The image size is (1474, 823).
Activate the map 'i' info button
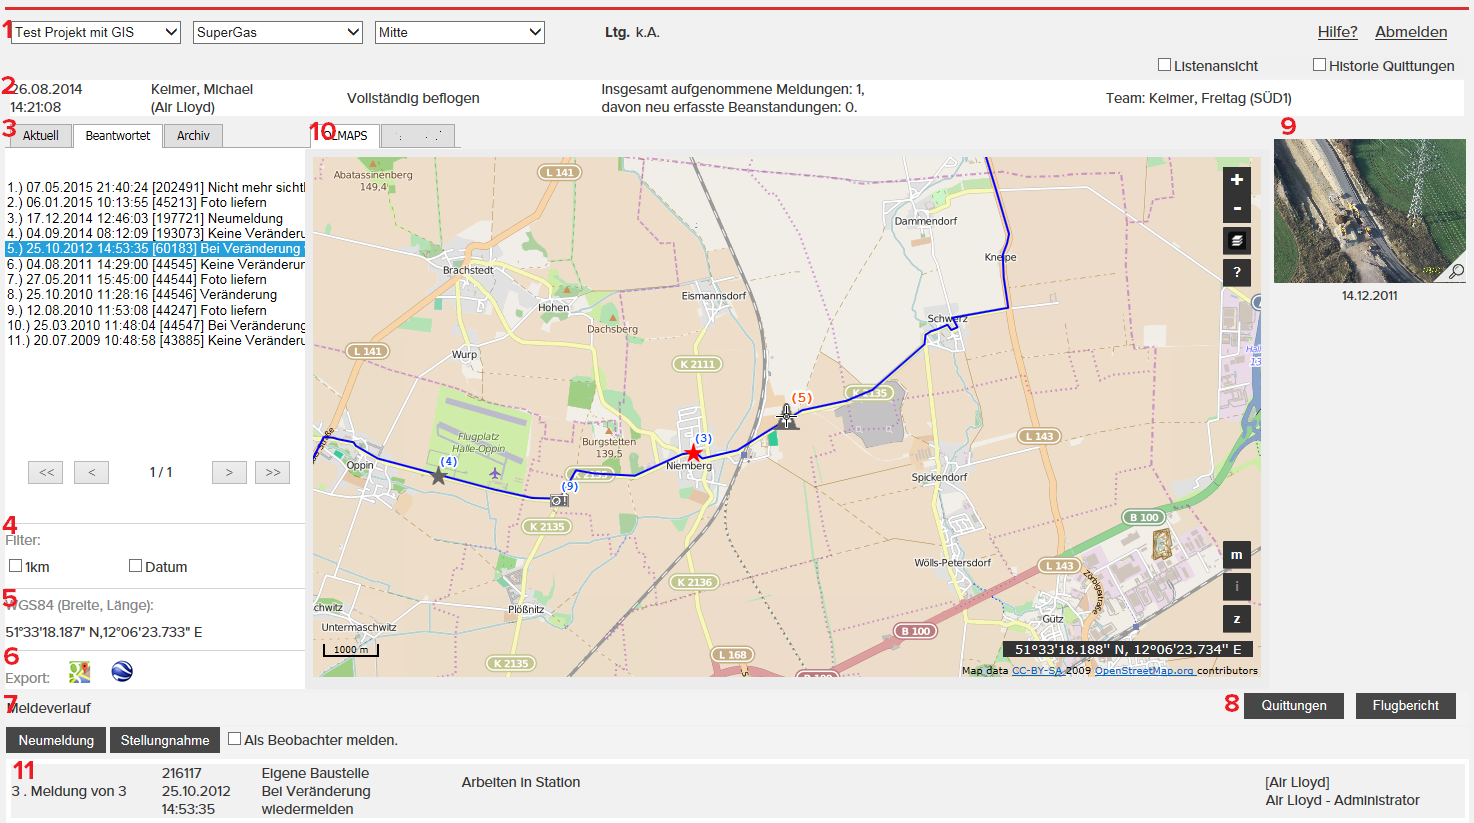[x=1237, y=587]
